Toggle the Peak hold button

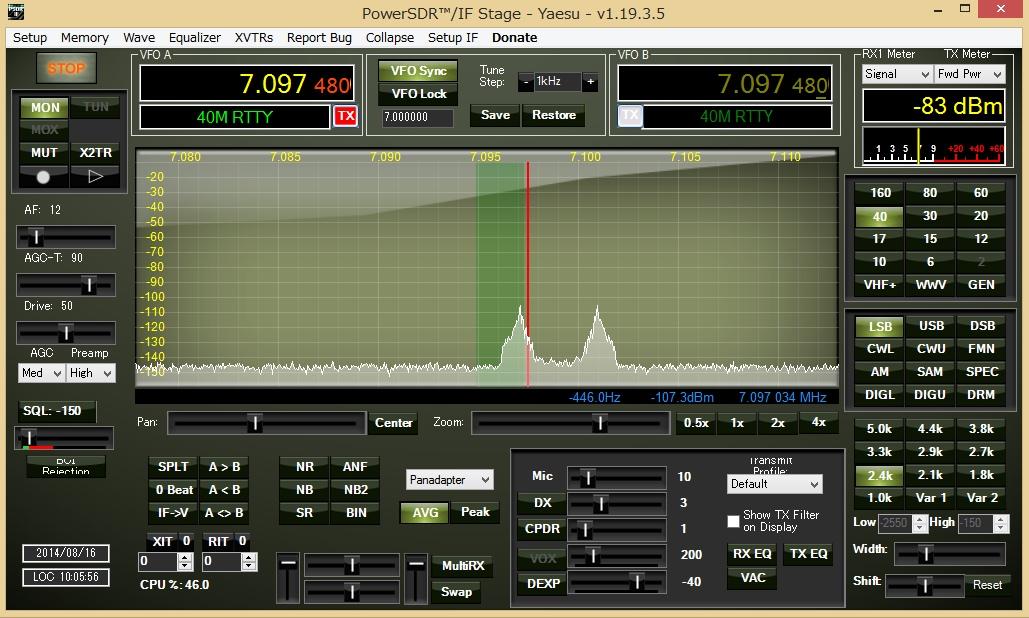pyautogui.click(x=475, y=512)
